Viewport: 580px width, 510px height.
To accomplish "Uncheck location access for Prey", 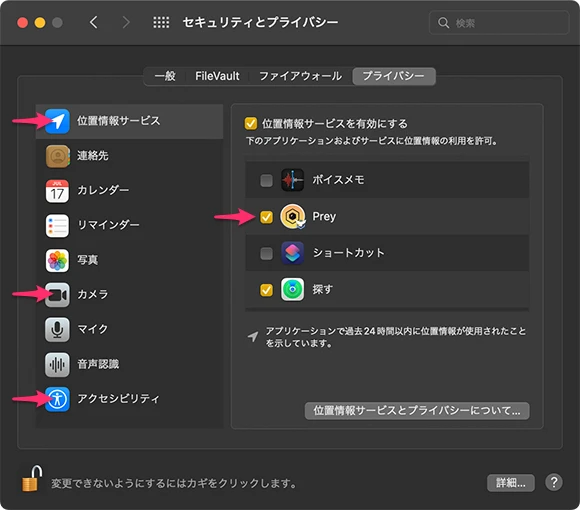I will coord(266,217).
